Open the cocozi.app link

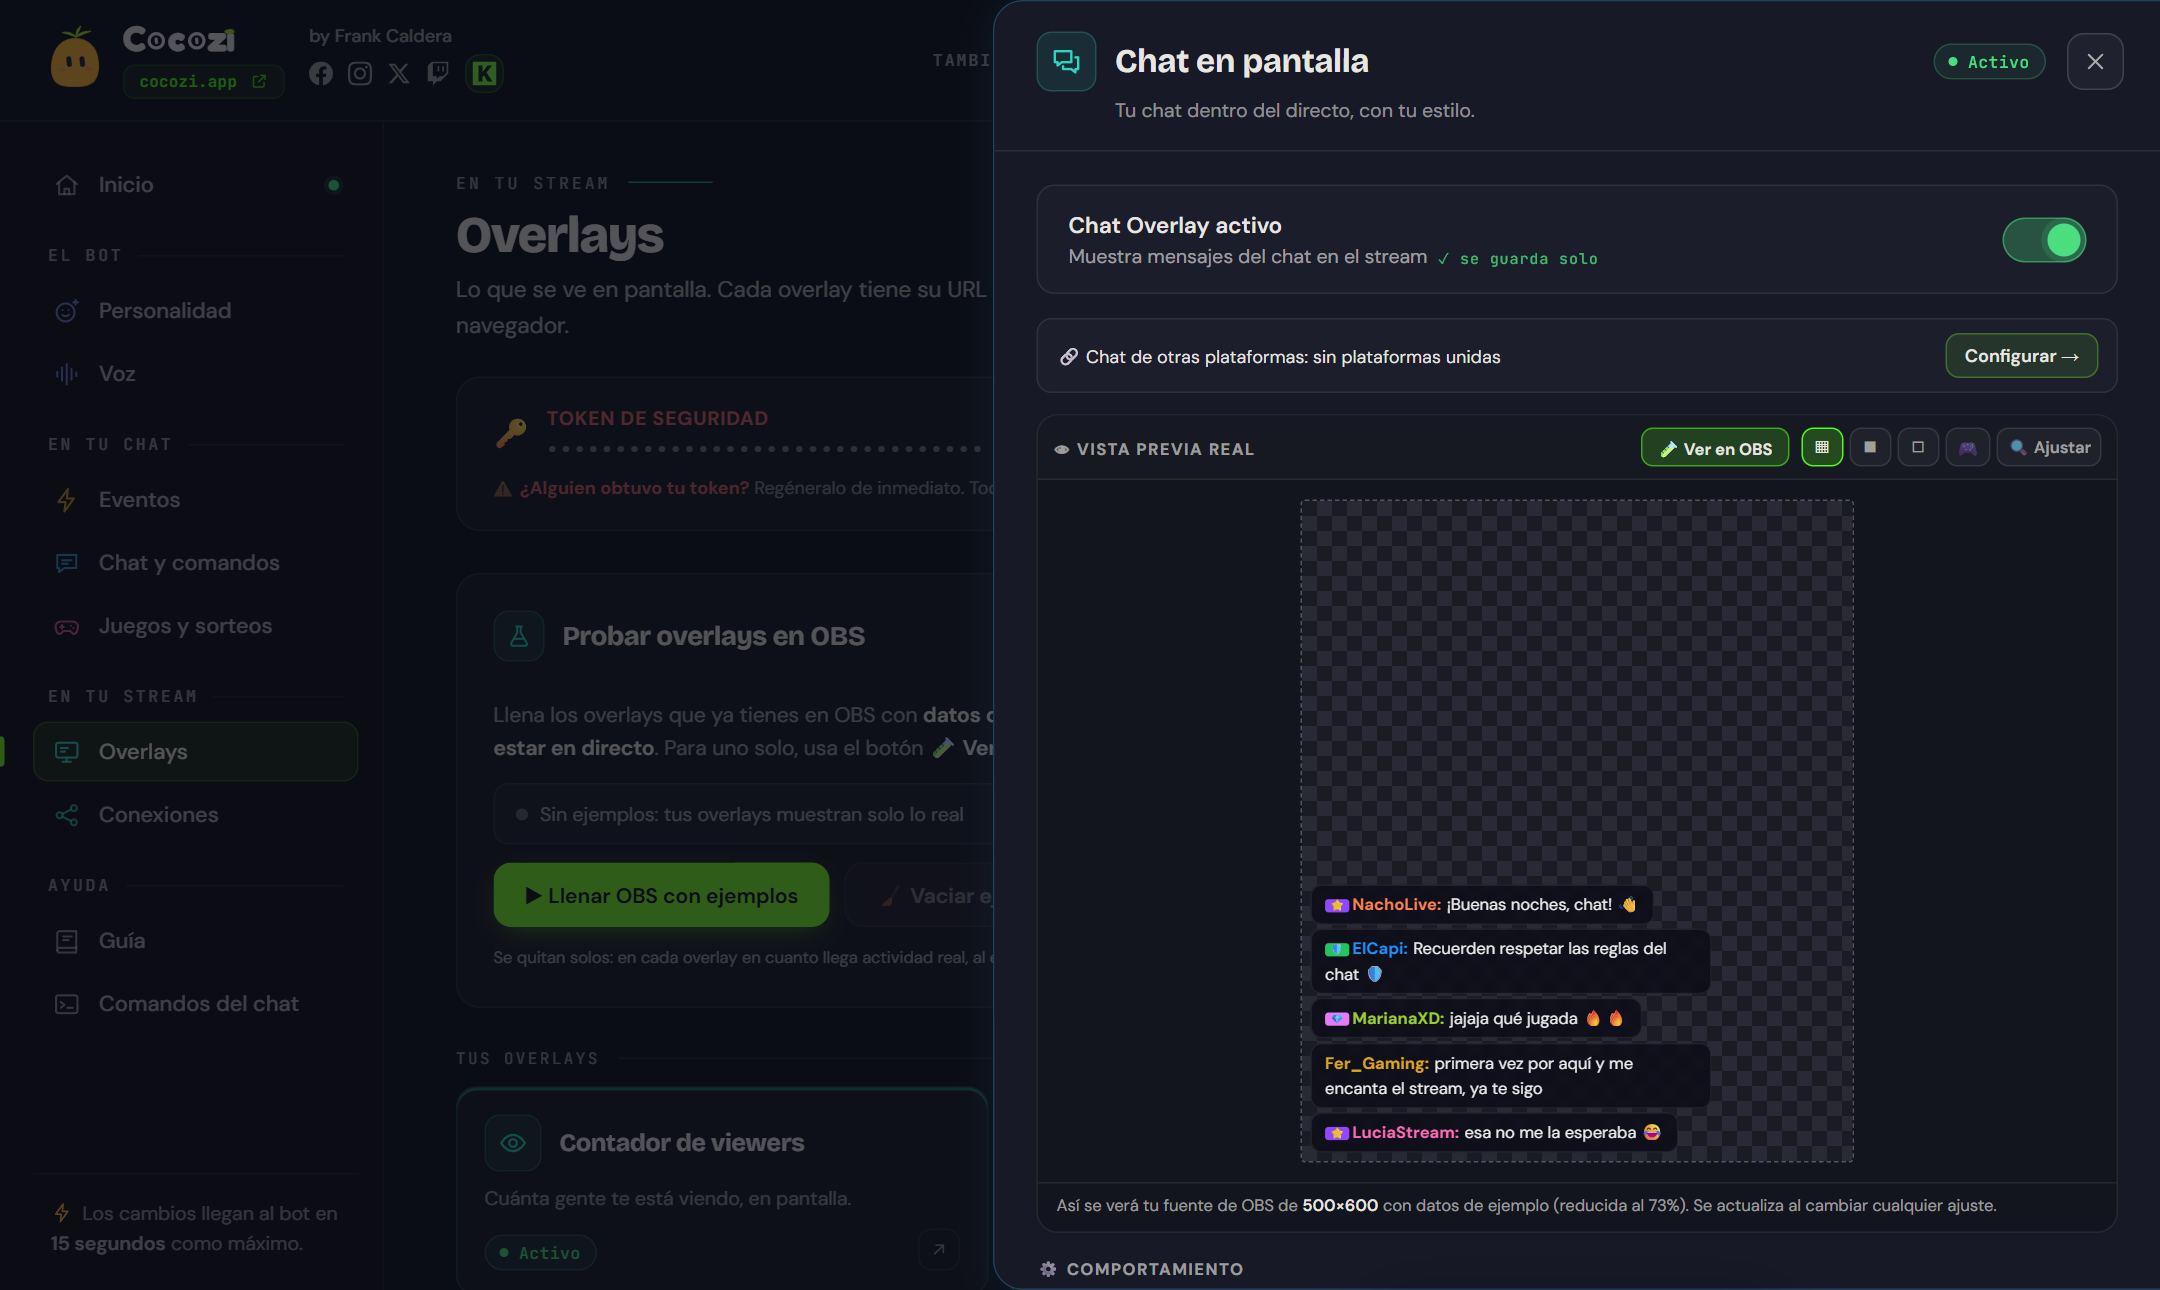pyautogui.click(x=203, y=81)
